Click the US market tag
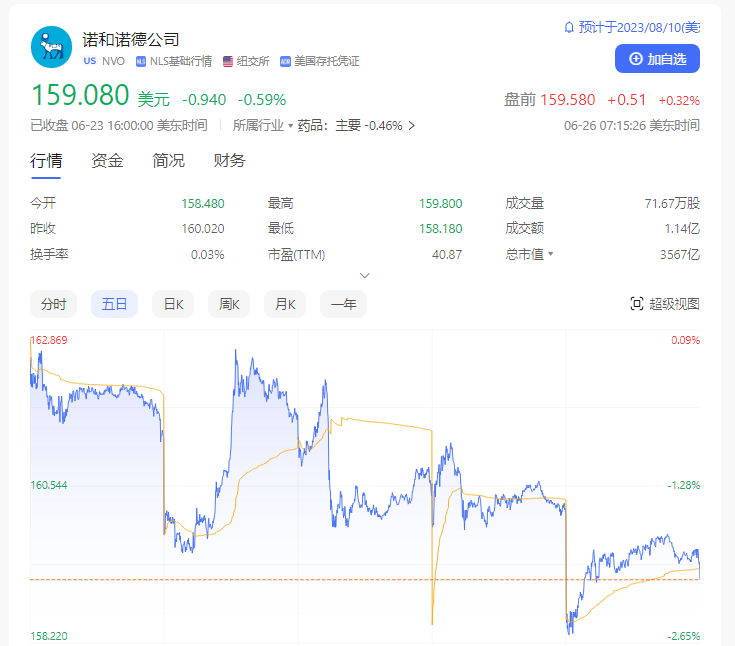 [90, 61]
